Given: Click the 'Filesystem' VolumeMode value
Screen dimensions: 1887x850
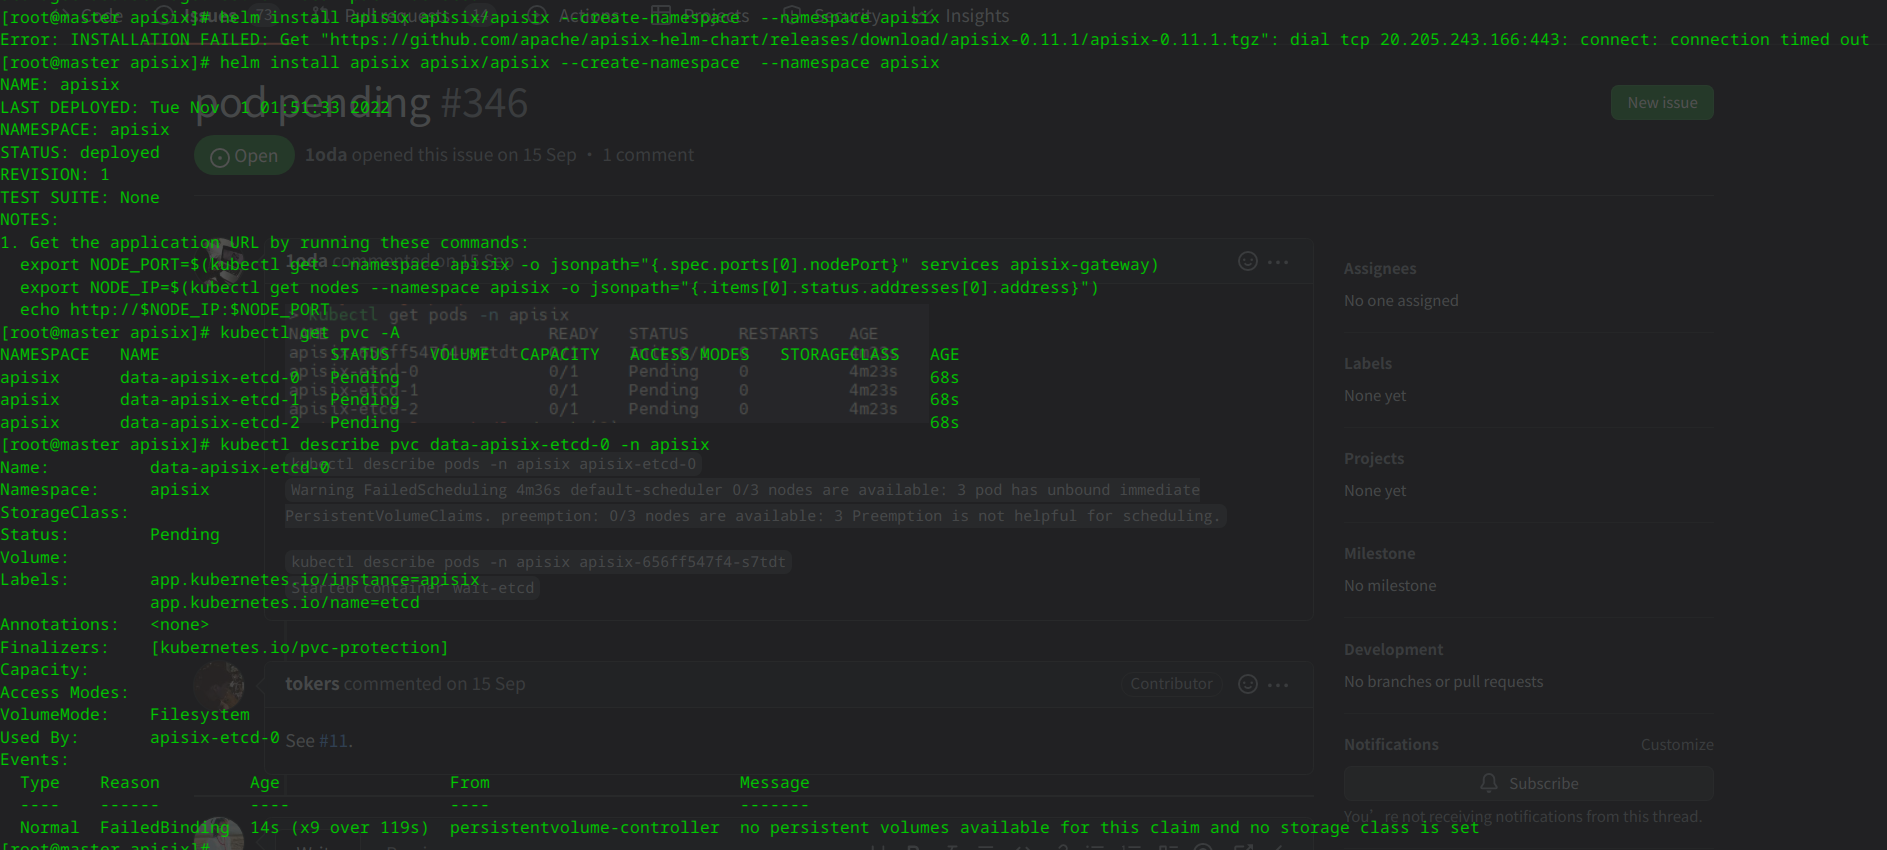Looking at the screenshot, I should (x=200, y=715).
